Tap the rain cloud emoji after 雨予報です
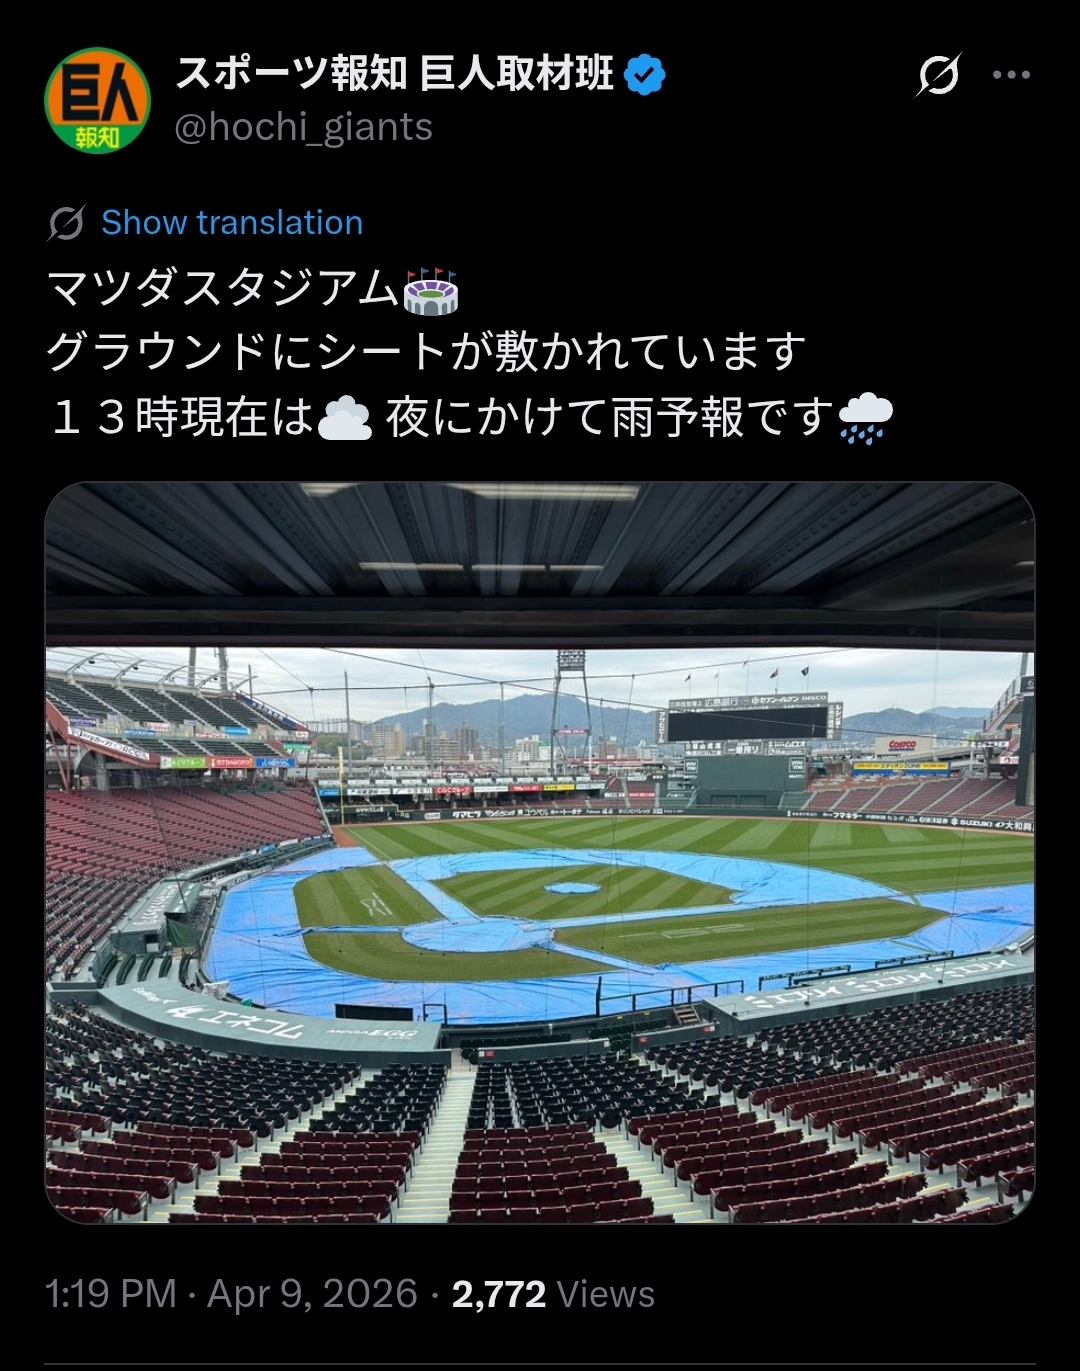 865,418
